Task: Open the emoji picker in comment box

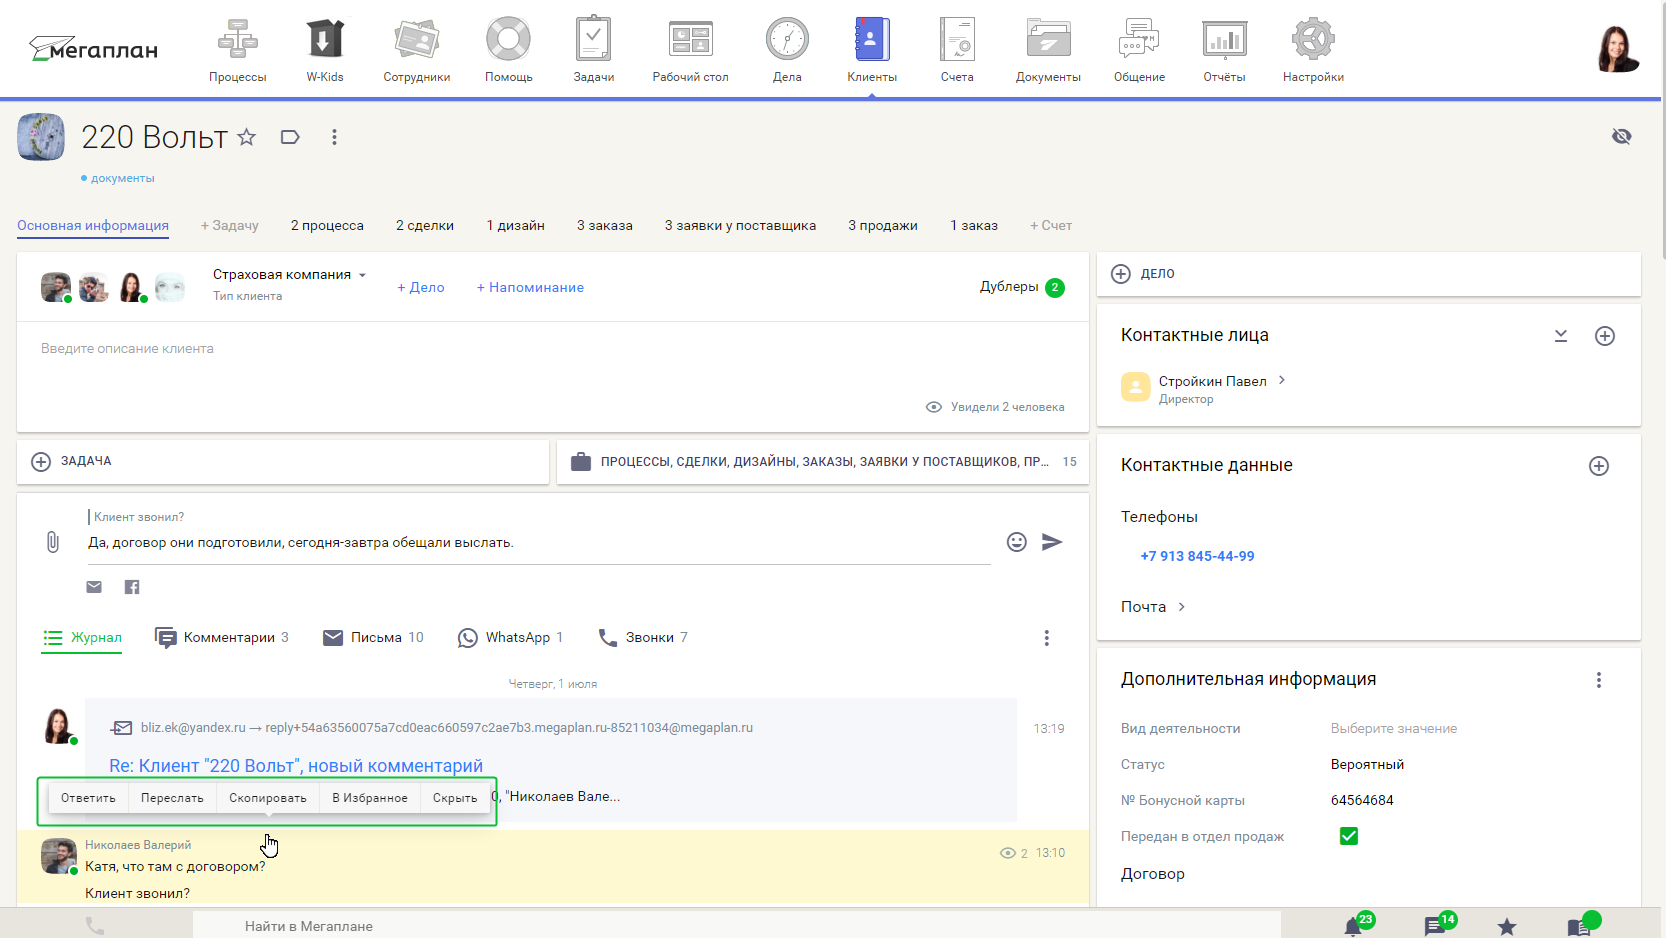Action: [1017, 542]
